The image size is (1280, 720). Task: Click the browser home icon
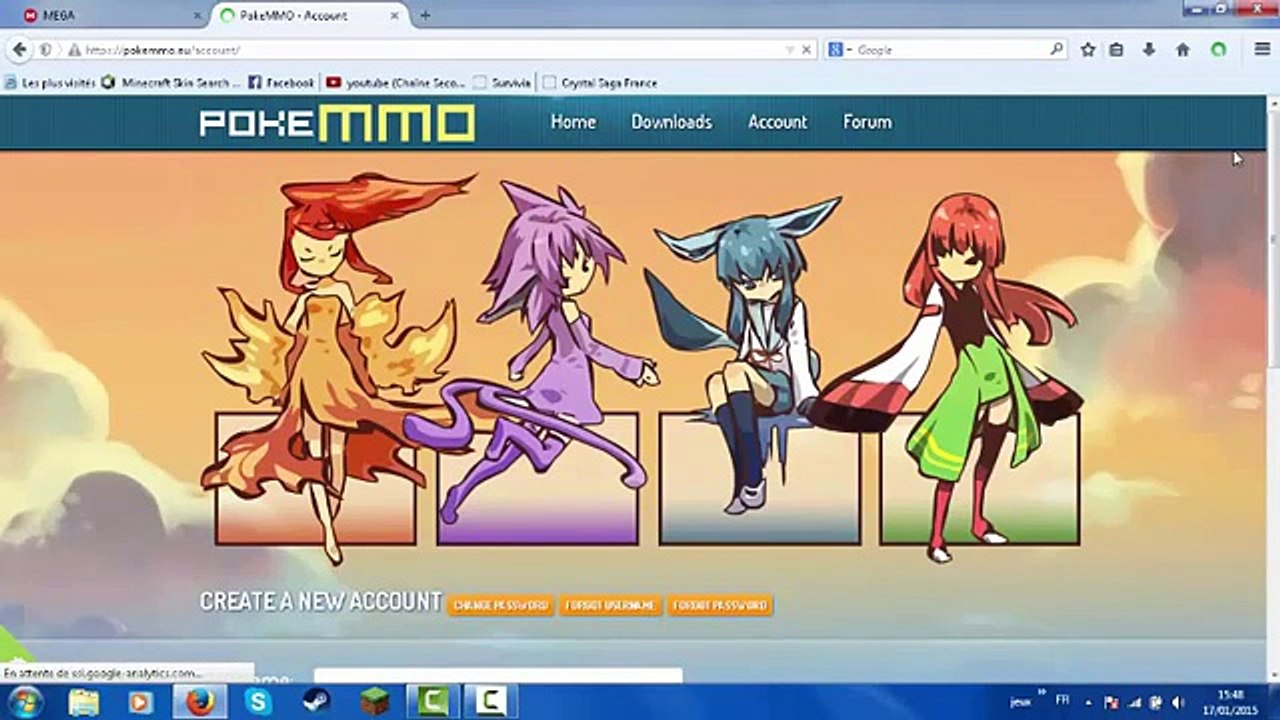pyautogui.click(x=1183, y=49)
